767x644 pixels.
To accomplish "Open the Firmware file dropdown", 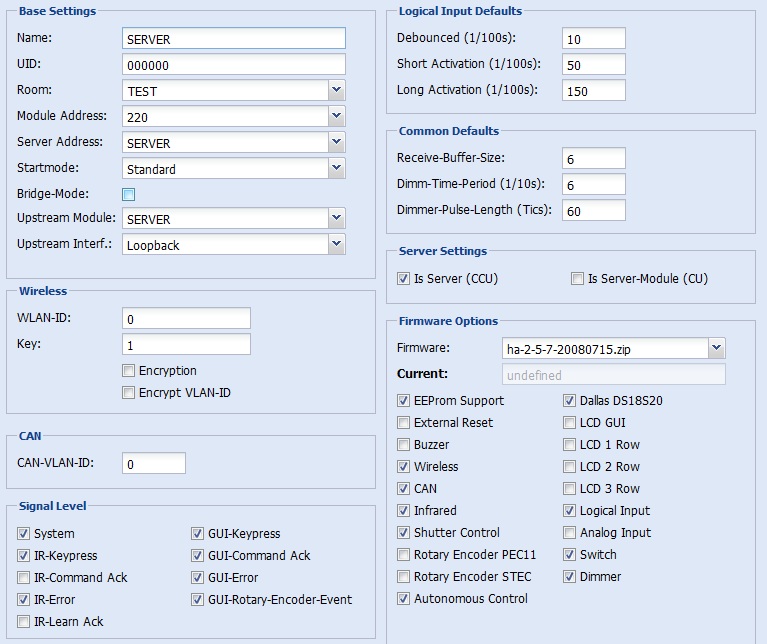I will tap(716, 348).
